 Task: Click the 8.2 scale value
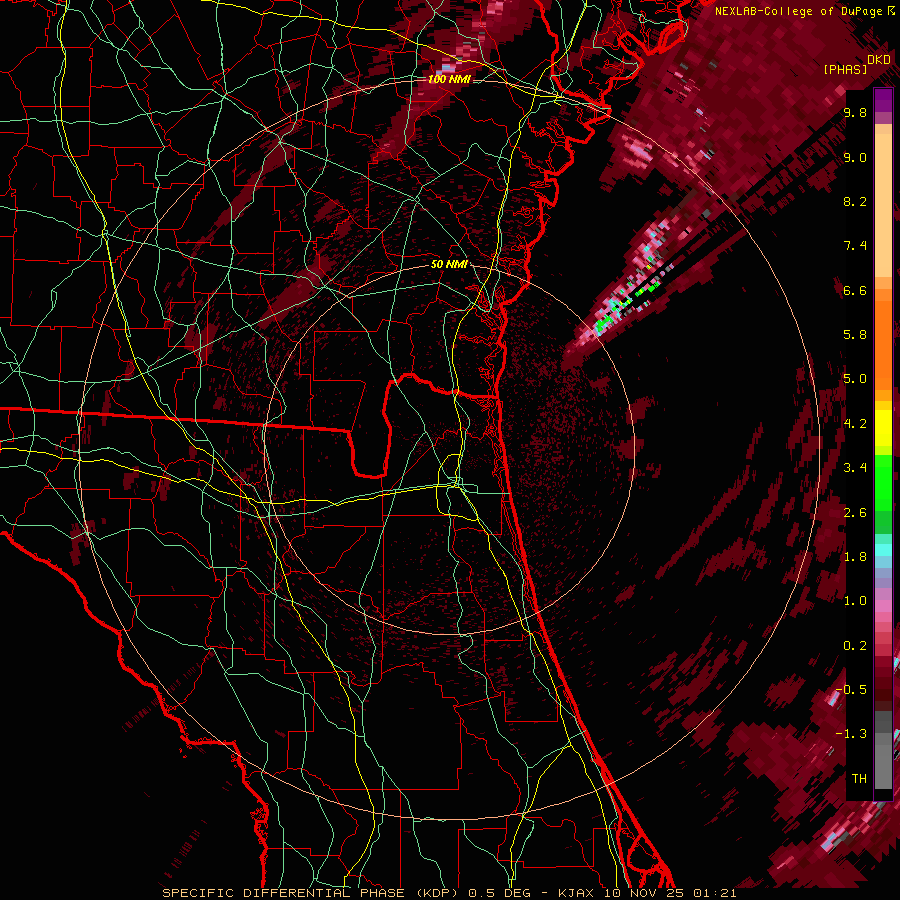tap(855, 201)
